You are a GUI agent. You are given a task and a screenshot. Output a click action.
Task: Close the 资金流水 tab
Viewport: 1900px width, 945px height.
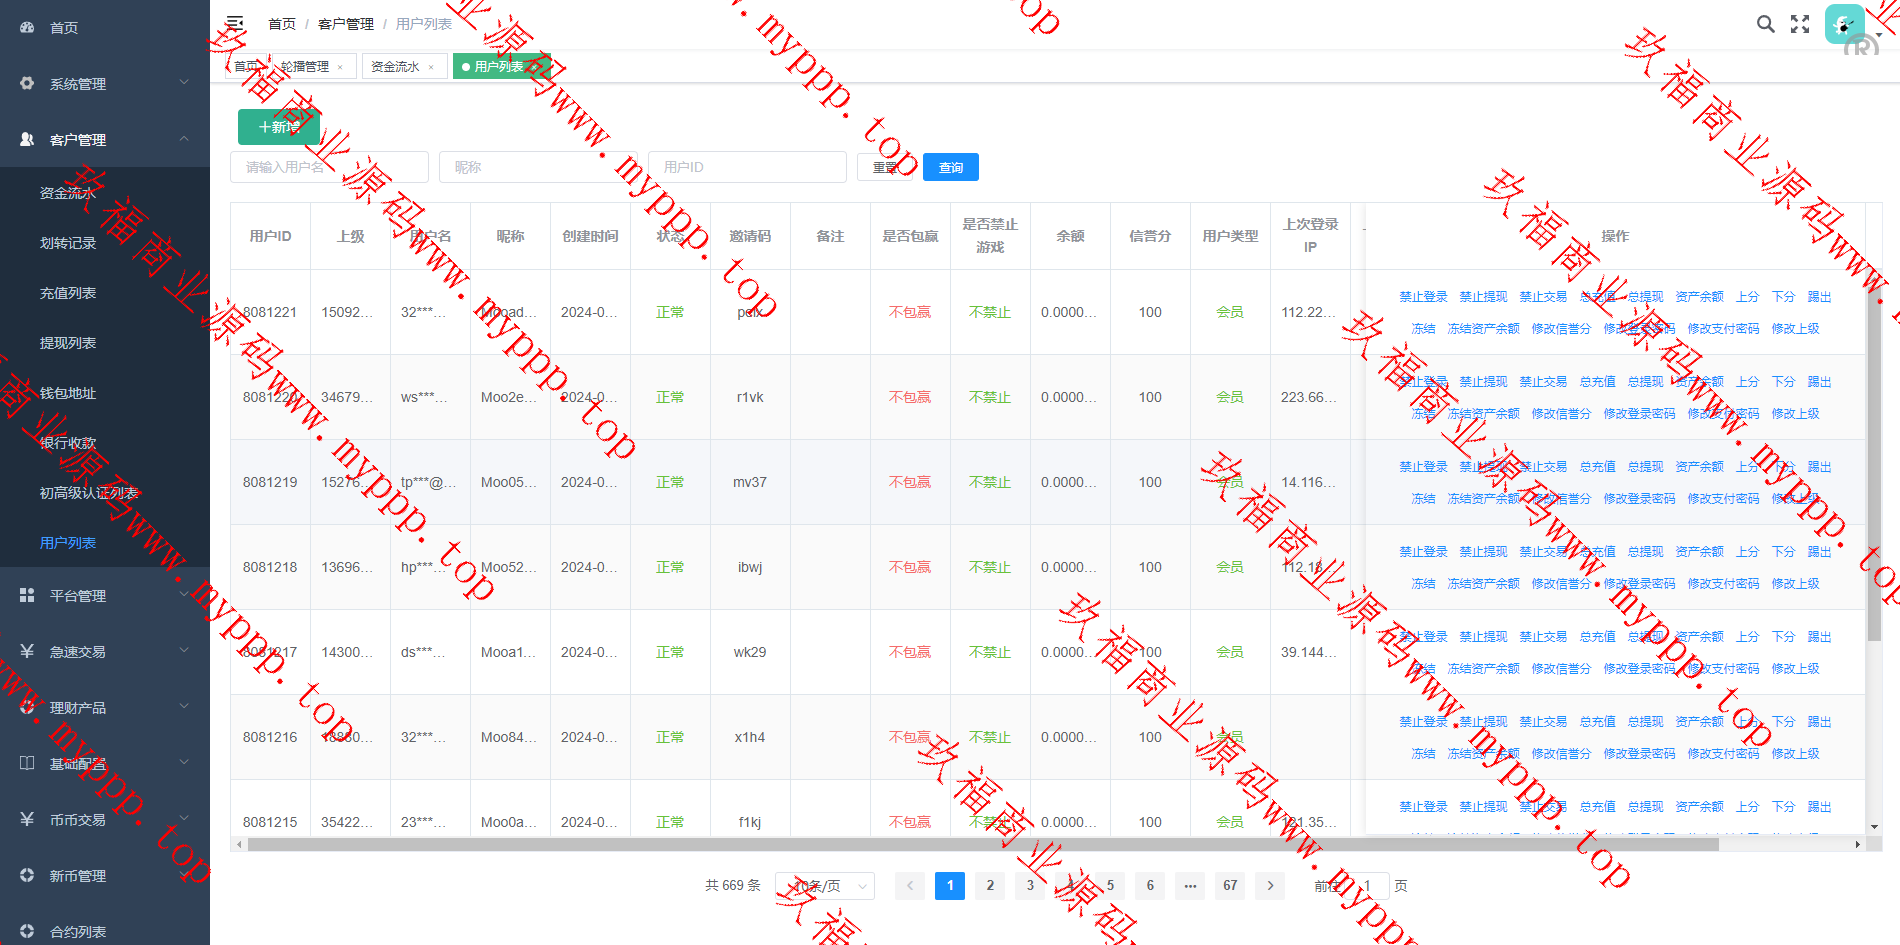click(431, 67)
